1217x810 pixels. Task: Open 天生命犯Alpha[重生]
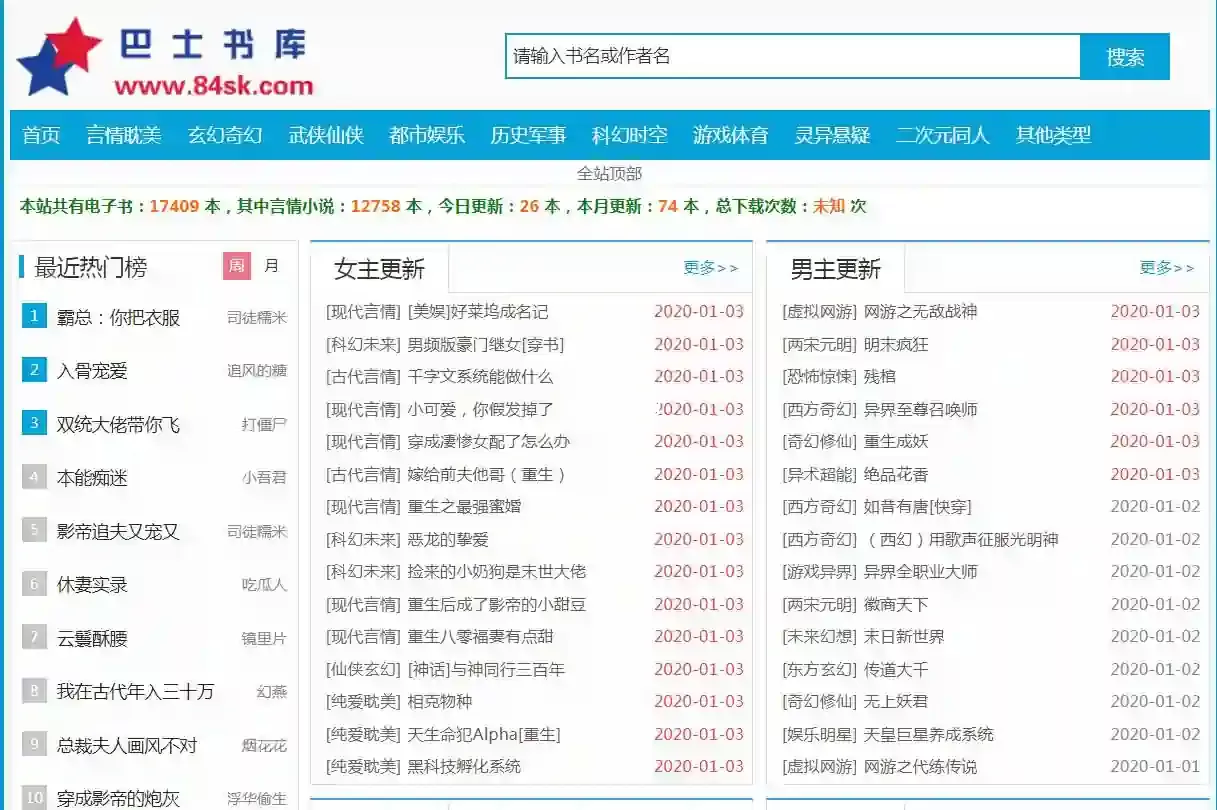tap(484, 734)
